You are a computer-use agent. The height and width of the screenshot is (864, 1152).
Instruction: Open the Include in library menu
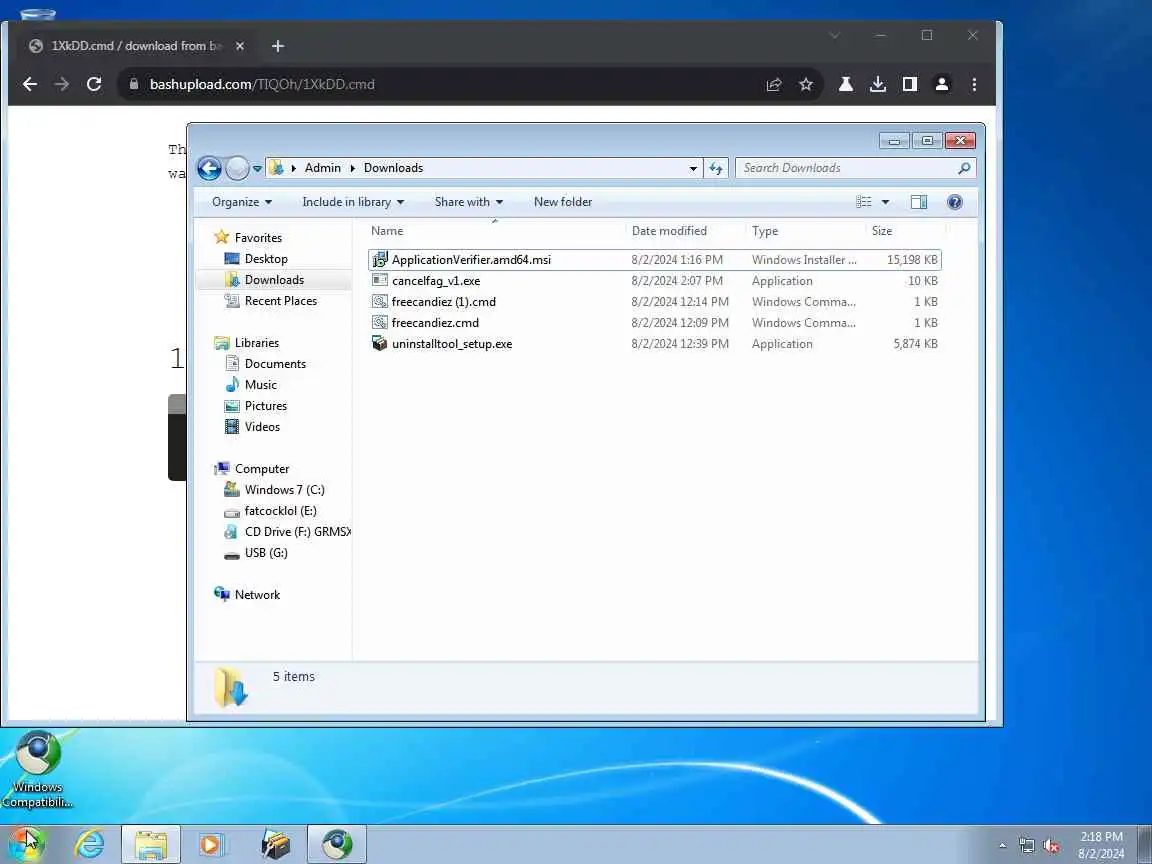tap(353, 202)
